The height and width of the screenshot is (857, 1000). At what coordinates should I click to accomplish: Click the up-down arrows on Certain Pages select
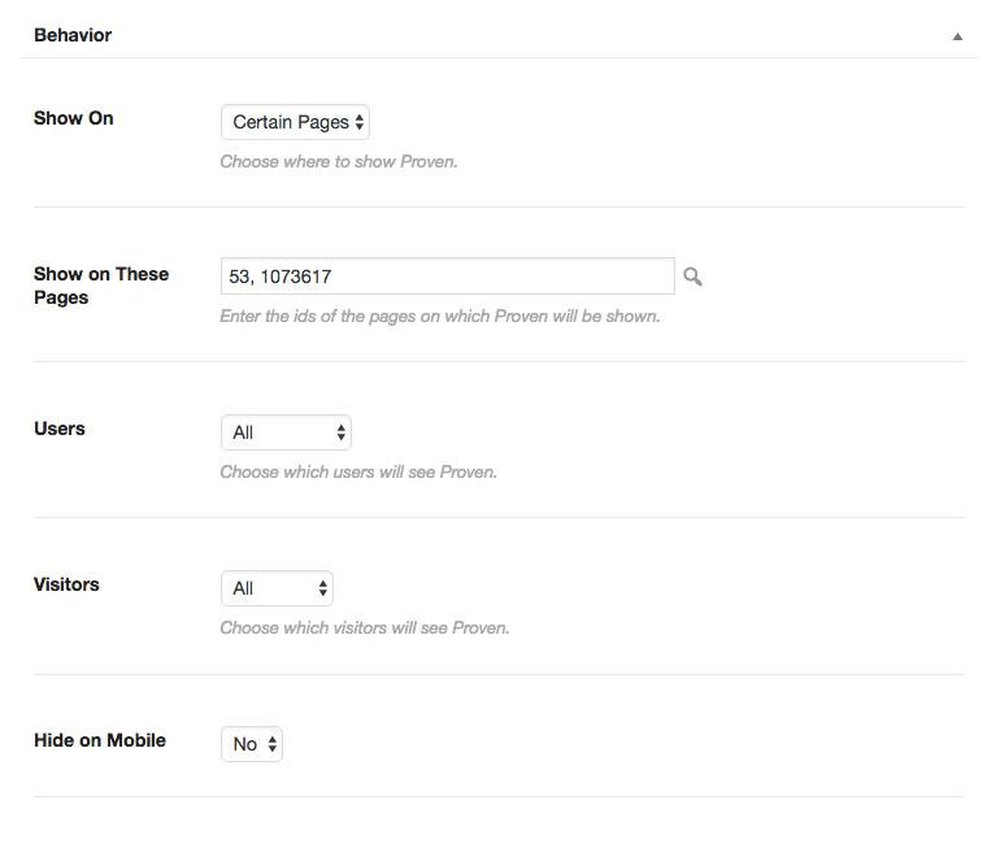coord(359,122)
